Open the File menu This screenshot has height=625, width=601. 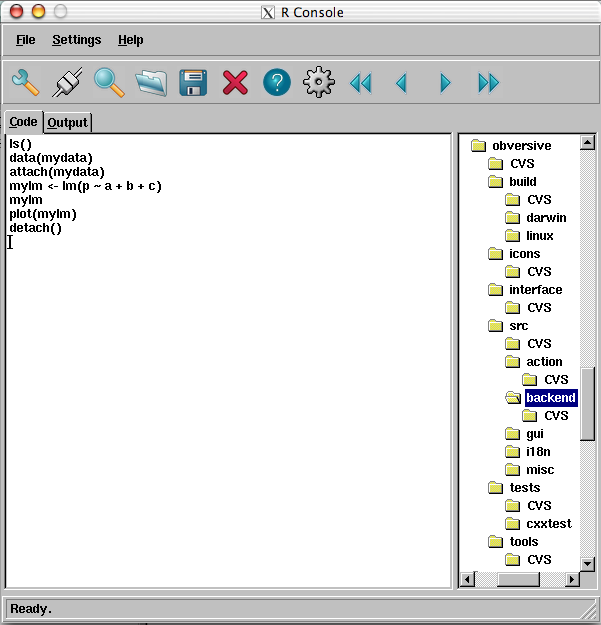26,40
